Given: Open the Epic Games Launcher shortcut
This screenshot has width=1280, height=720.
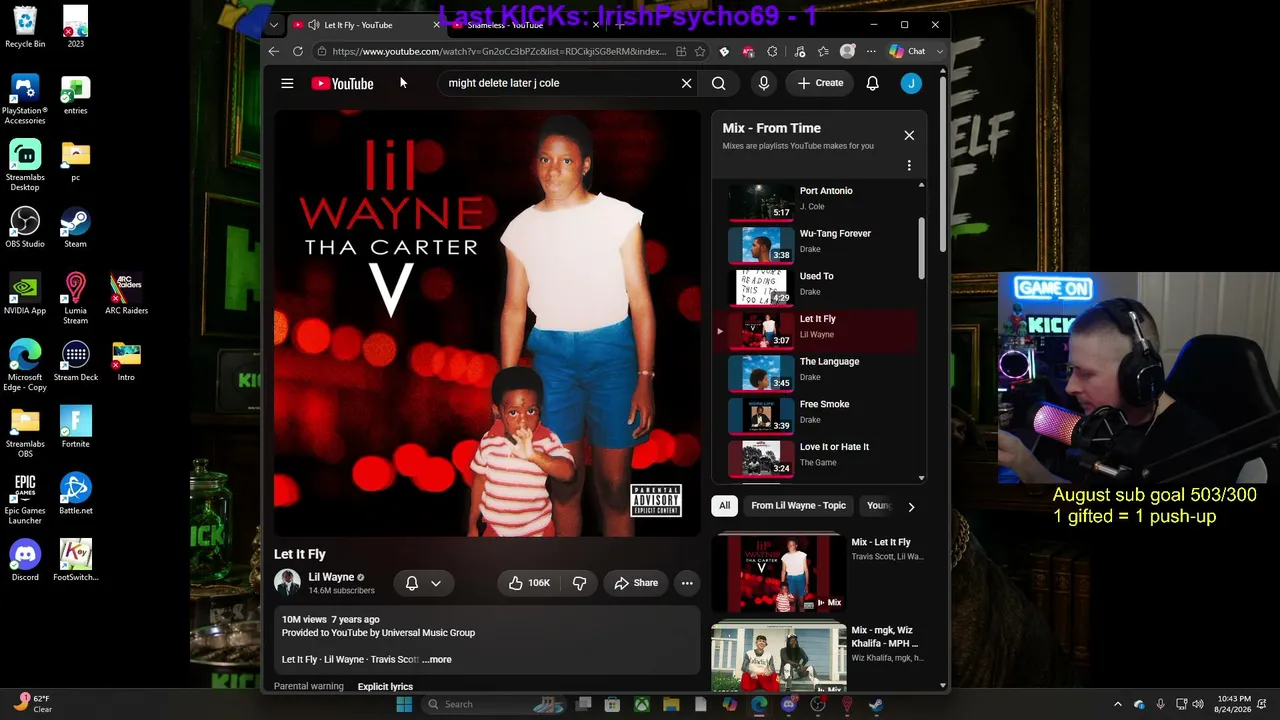Looking at the screenshot, I should [x=25, y=498].
